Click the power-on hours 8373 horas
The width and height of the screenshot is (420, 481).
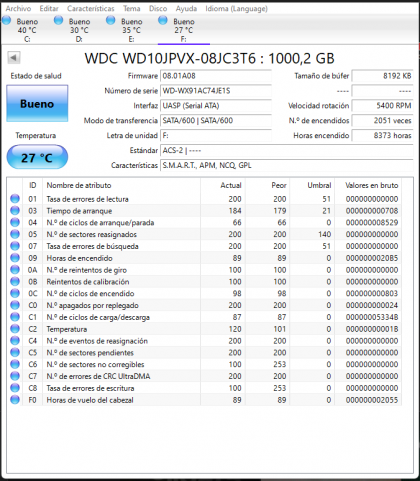383,136
